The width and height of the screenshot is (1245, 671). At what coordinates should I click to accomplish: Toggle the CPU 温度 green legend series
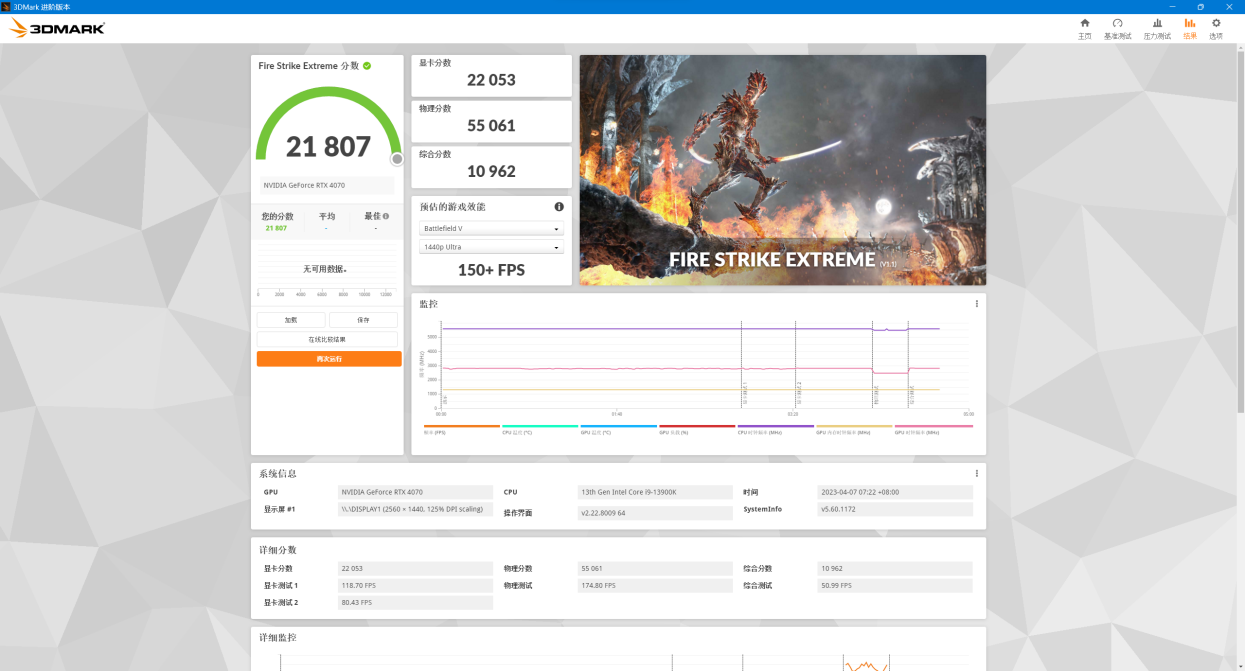(539, 429)
